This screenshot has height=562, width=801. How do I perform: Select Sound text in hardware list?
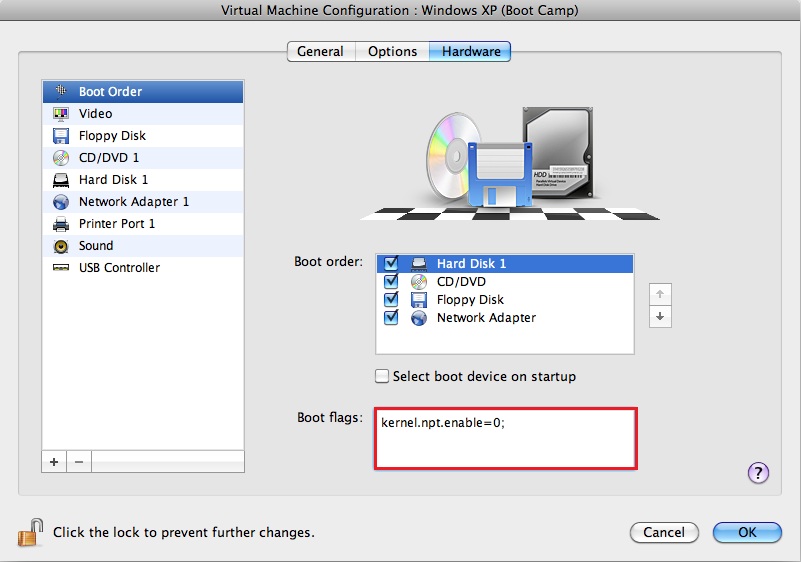96,246
